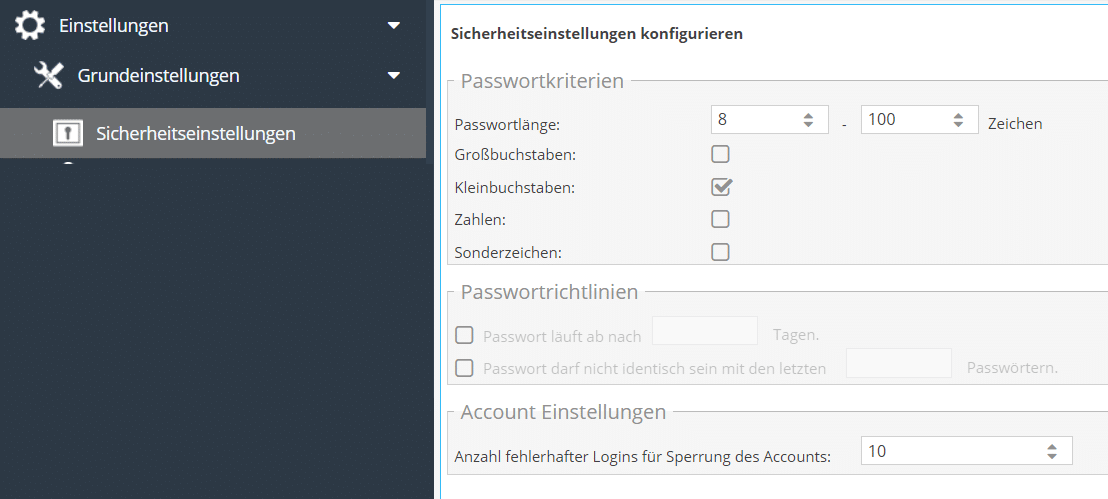Click the failed logins spinner arrows
Viewport: 1108px width, 499px height.
point(1051,451)
